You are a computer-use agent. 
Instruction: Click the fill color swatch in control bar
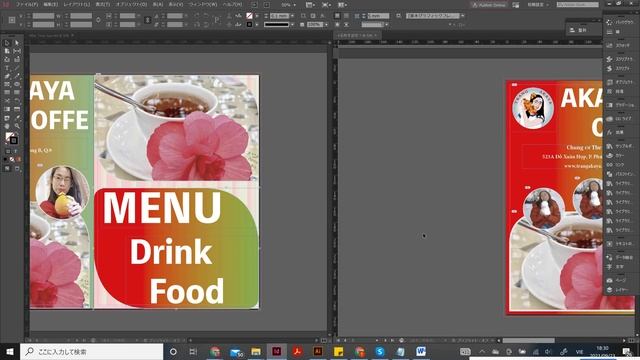249,16
